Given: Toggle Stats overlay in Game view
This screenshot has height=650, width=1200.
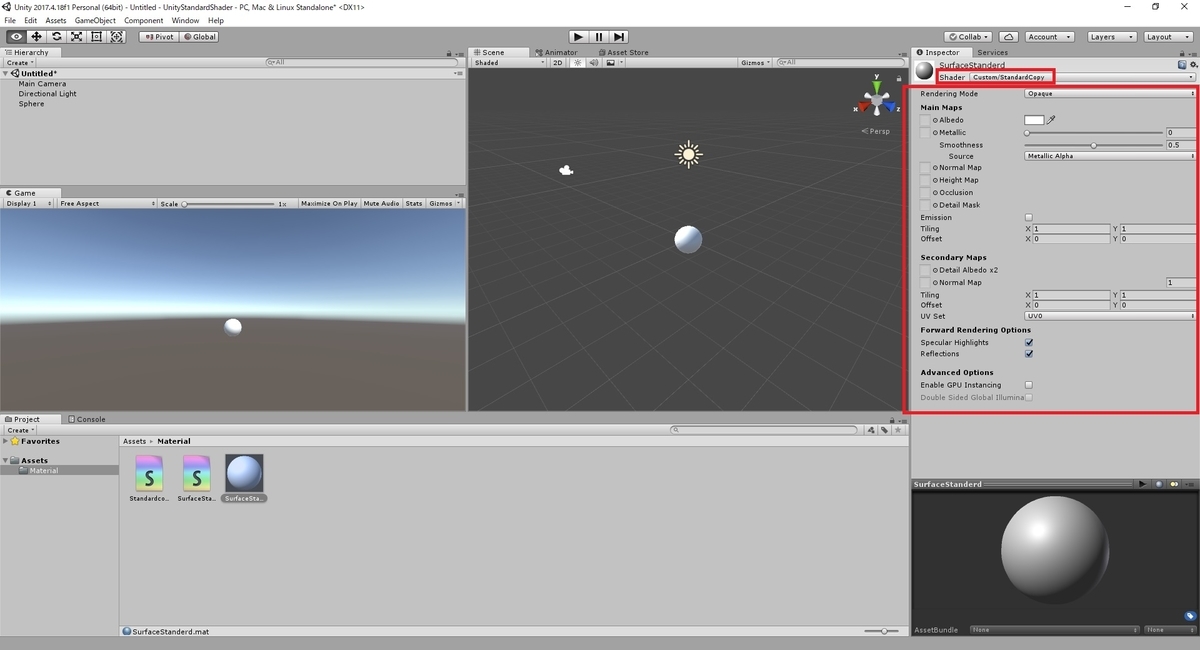Looking at the screenshot, I should tap(414, 203).
